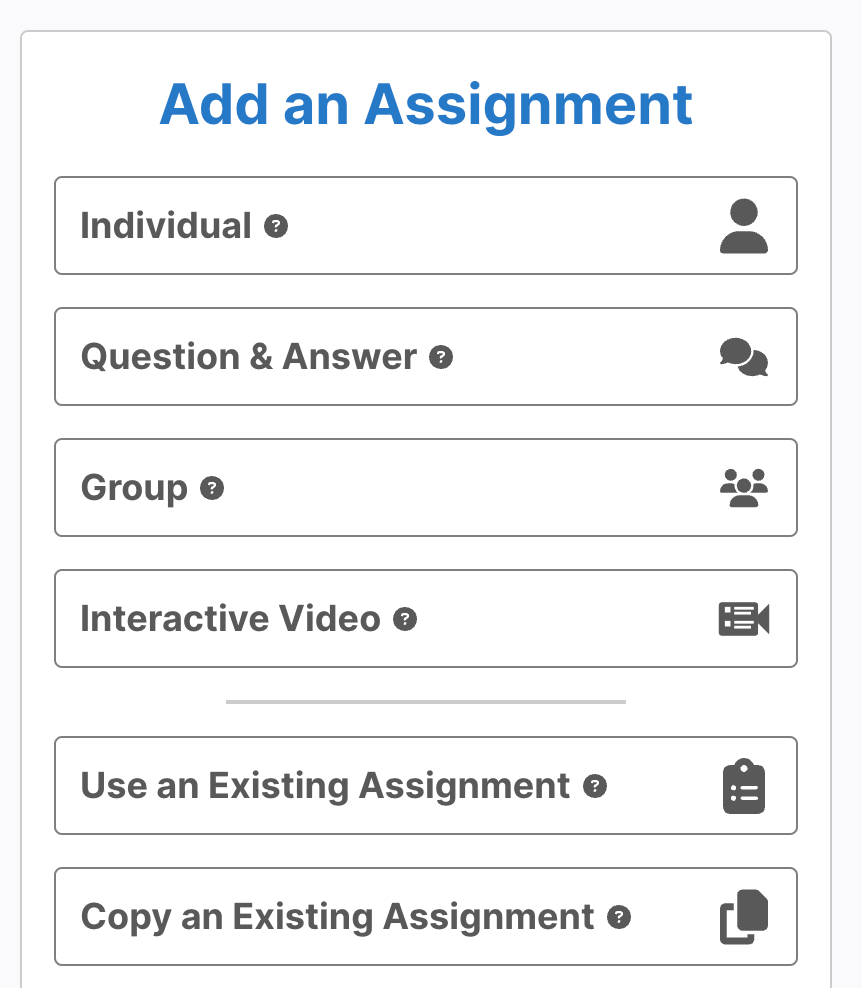Click the person icon for Individual assignment
862x988 pixels.
coord(744,226)
